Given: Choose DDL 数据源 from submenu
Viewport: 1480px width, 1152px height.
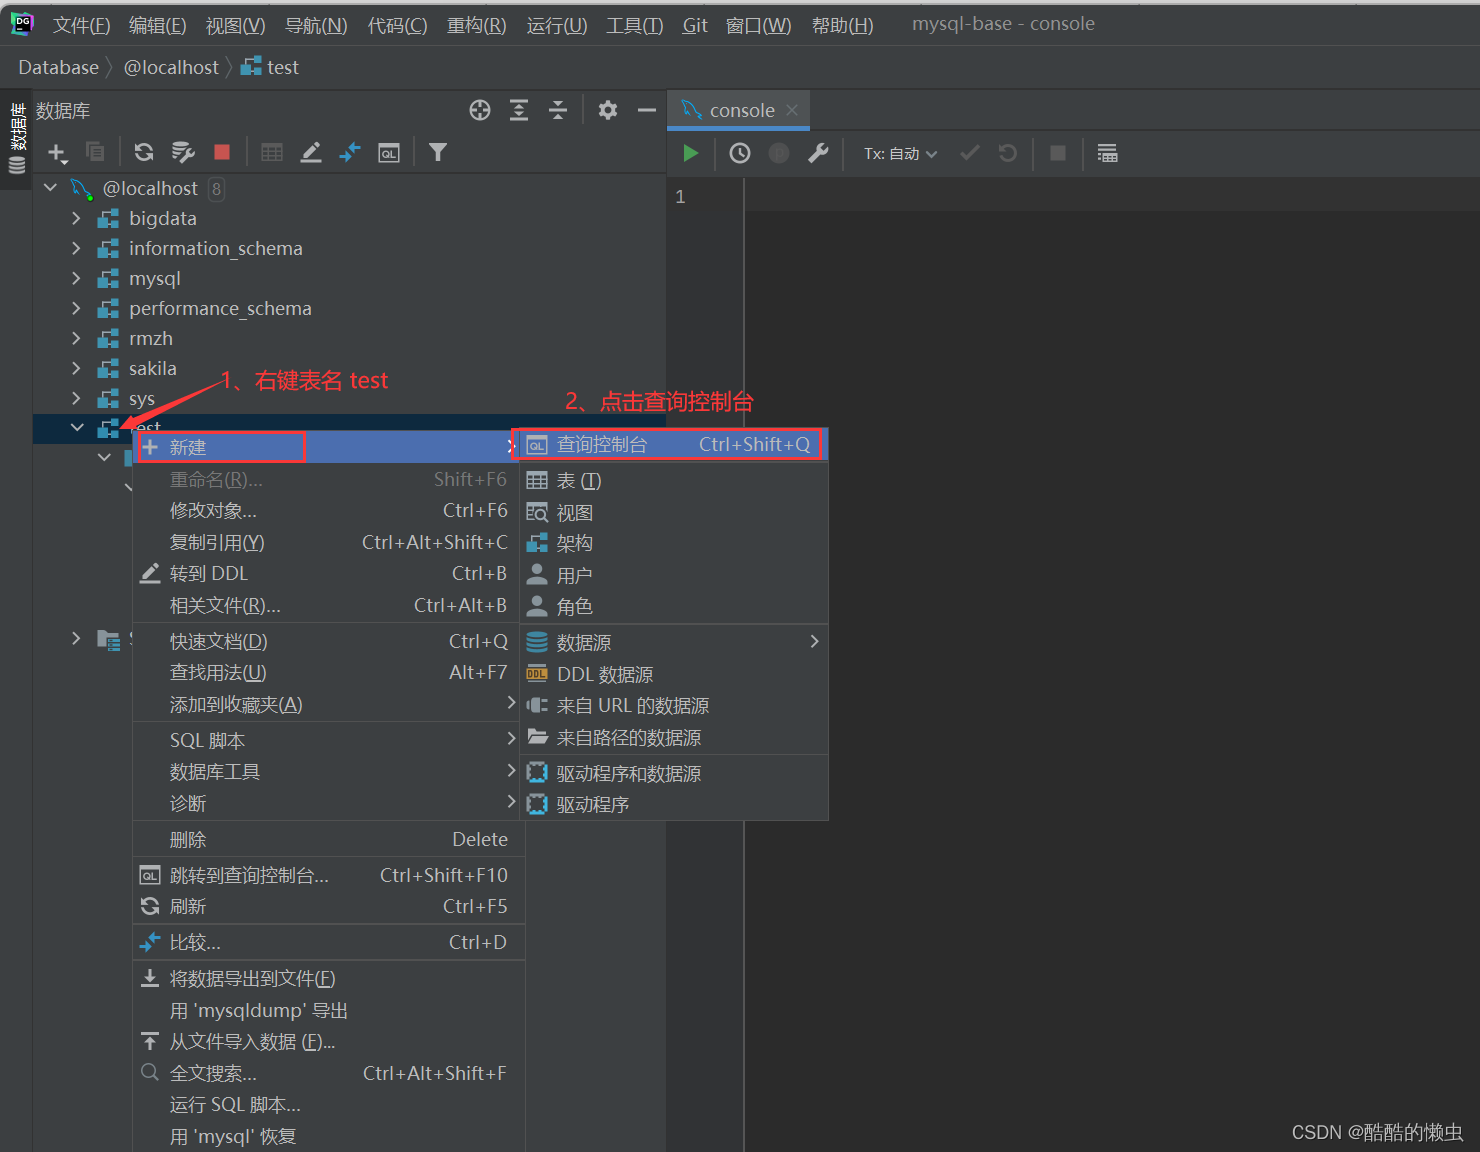Looking at the screenshot, I should click(x=674, y=675).
